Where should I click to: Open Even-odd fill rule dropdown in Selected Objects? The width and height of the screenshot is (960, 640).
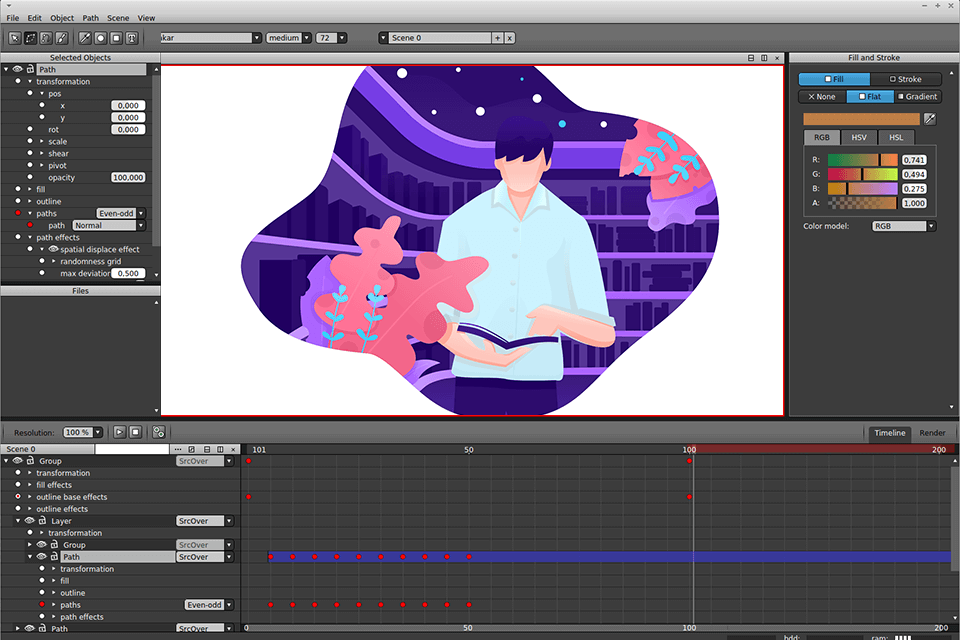tap(141, 213)
